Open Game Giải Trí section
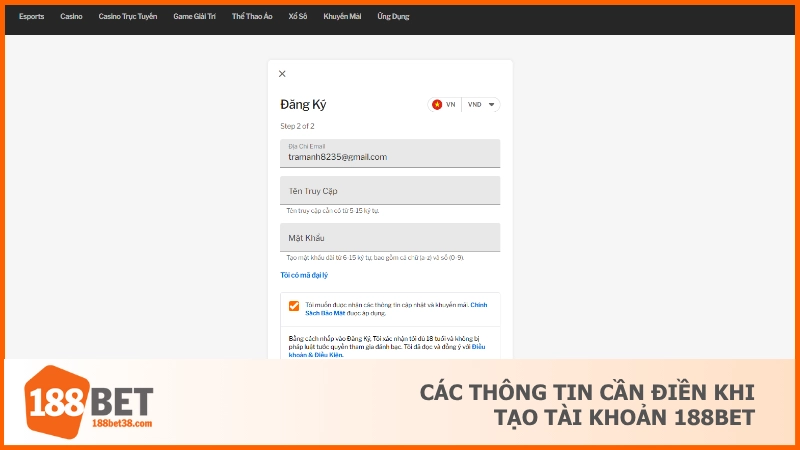The width and height of the screenshot is (800, 450). point(194,16)
